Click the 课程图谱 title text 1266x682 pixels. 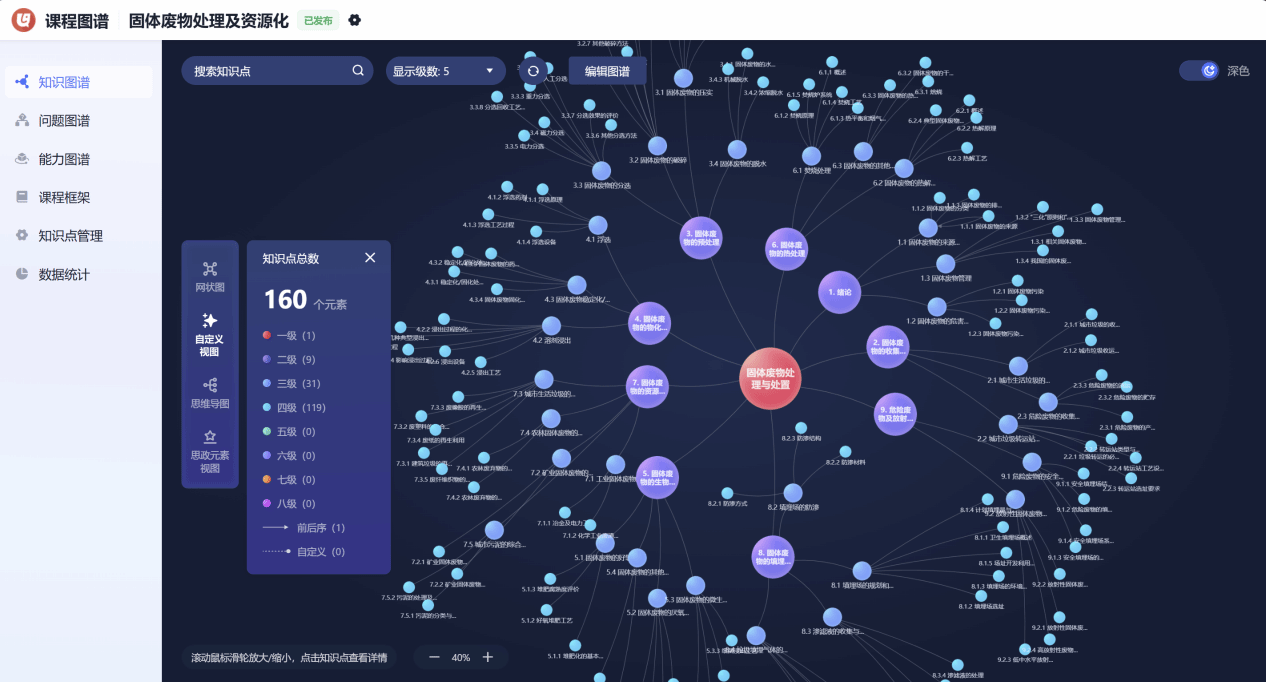click(77, 20)
